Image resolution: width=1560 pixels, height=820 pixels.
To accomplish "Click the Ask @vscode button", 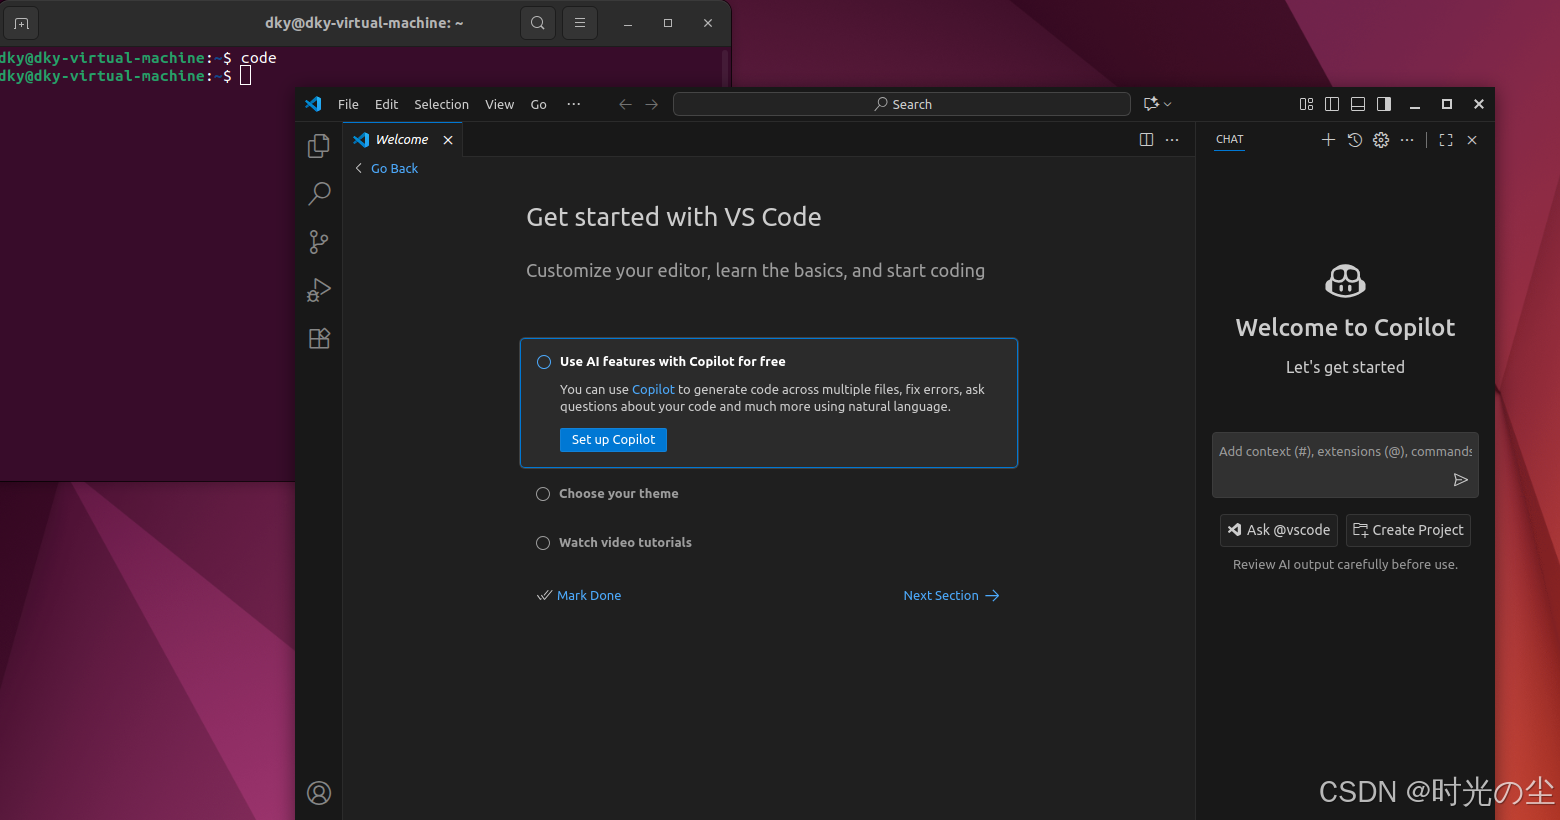I will pyautogui.click(x=1279, y=530).
